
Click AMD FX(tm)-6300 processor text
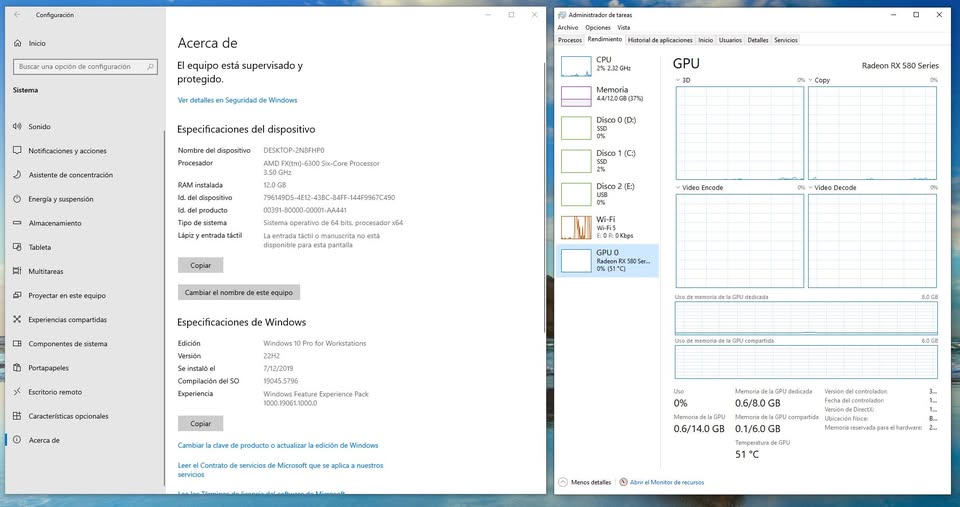coord(321,168)
